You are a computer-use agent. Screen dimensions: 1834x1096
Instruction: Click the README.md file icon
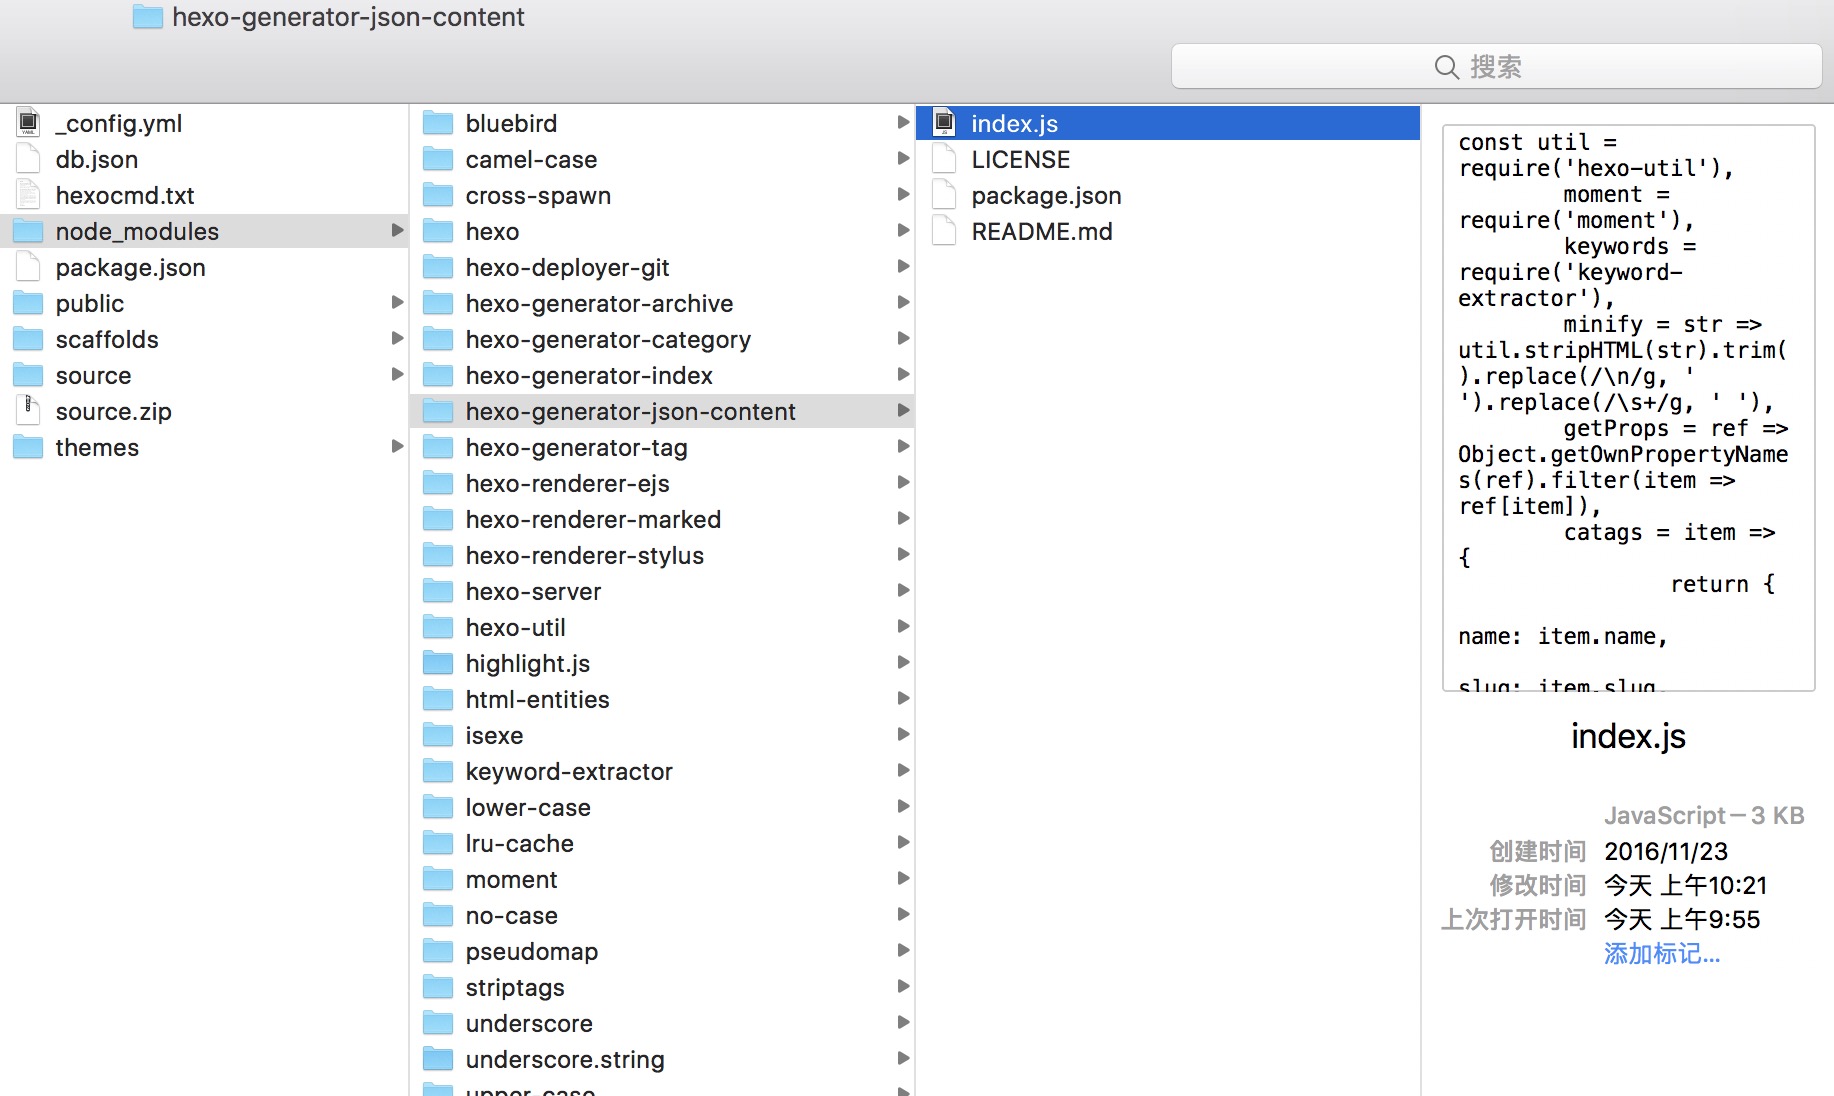[944, 231]
